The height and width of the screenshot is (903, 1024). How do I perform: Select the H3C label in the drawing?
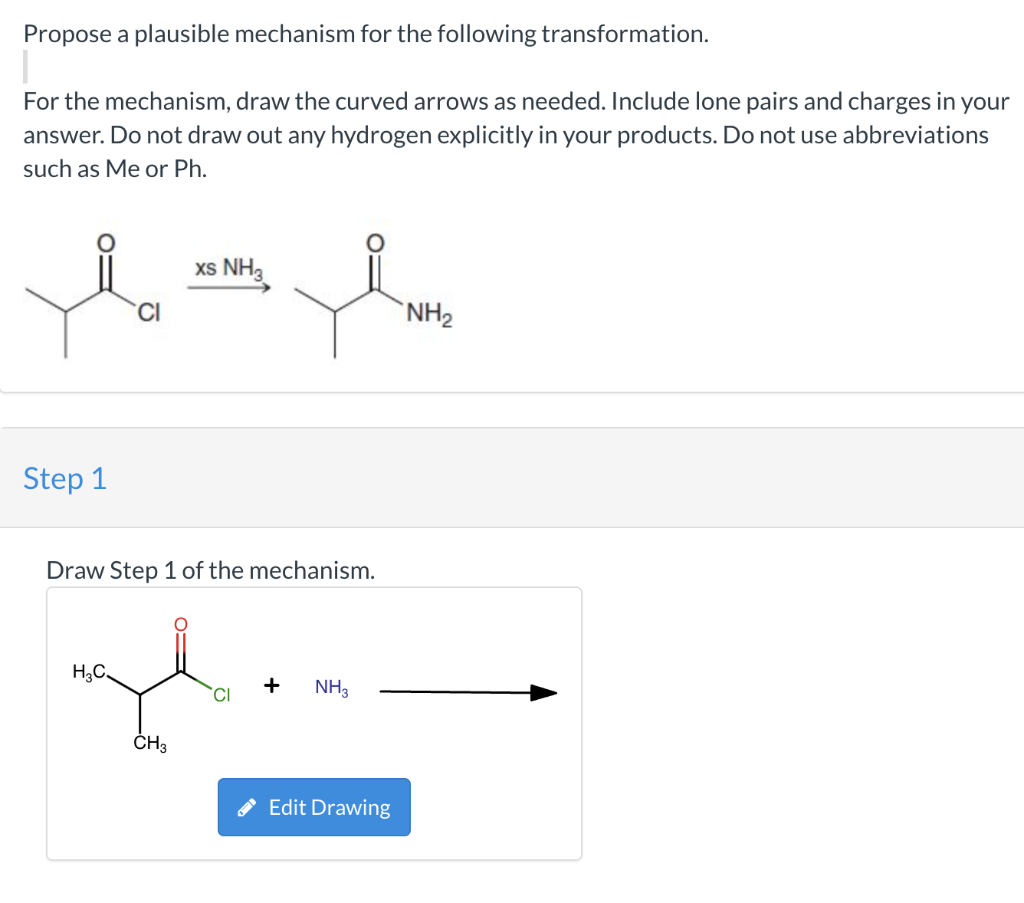click(88, 672)
